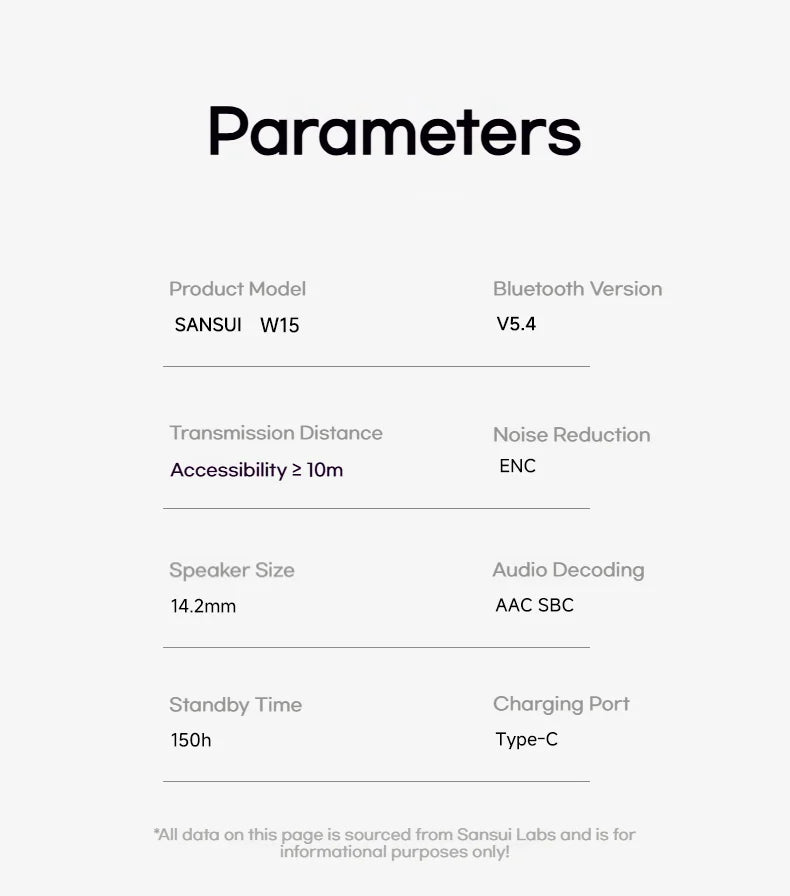Select the Standby Time label
This screenshot has height=896, width=790.
(x=236, y=705)
